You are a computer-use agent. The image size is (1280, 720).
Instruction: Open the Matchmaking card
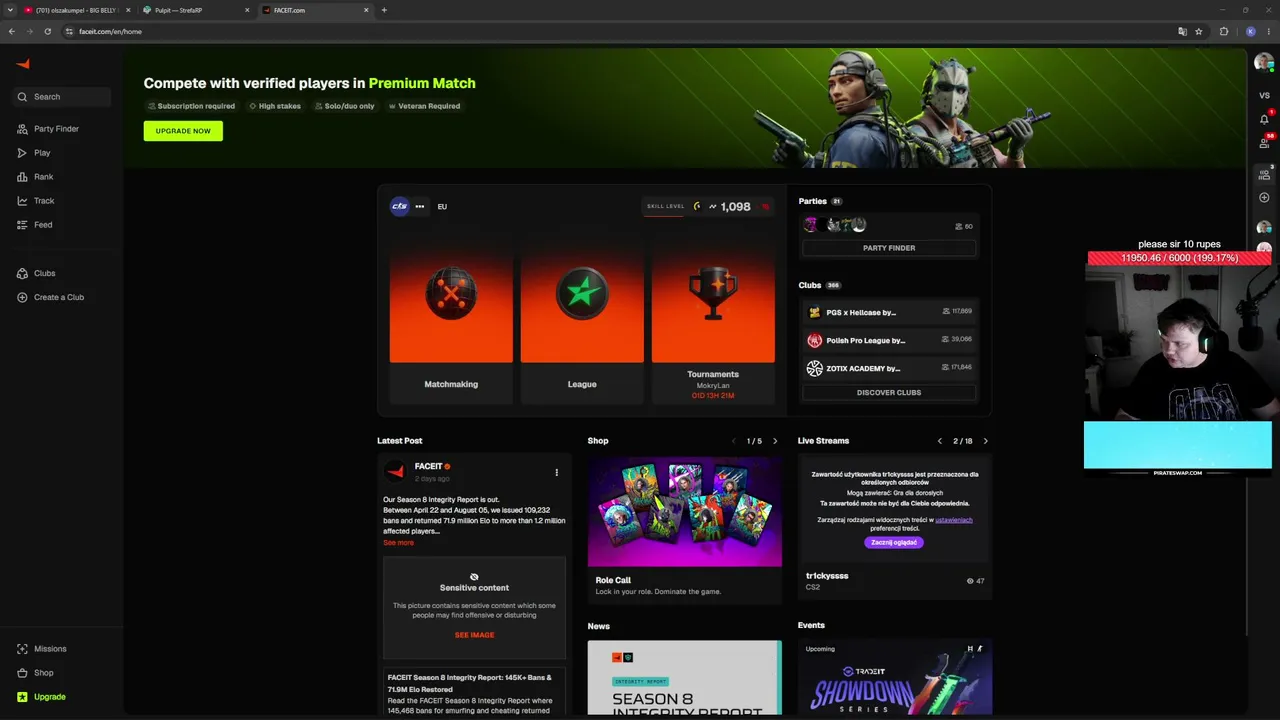[x=451, y=321]
